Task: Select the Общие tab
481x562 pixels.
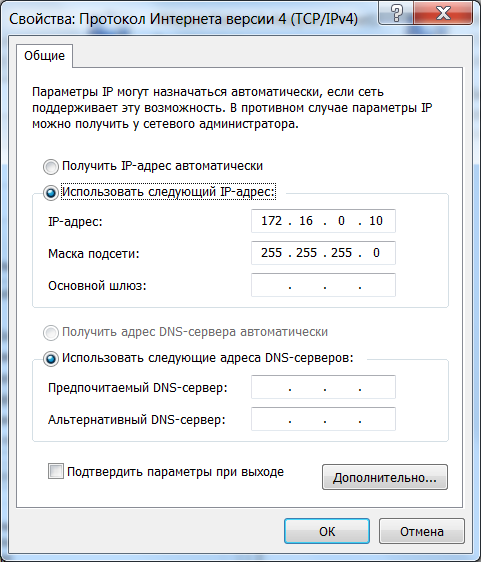Action: coord(44,56)
